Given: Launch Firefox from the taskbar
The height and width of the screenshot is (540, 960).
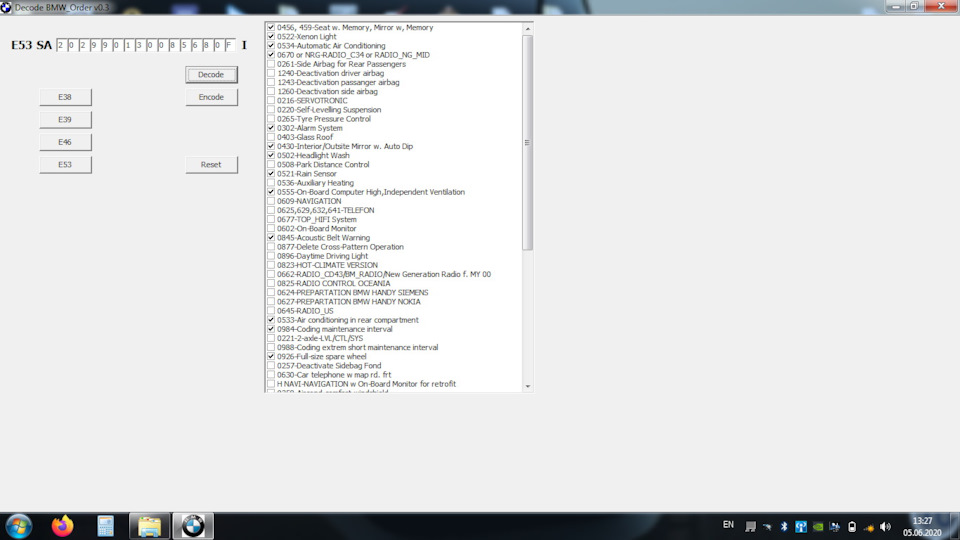Looking at the screenshot, I should tap(62, 526).
